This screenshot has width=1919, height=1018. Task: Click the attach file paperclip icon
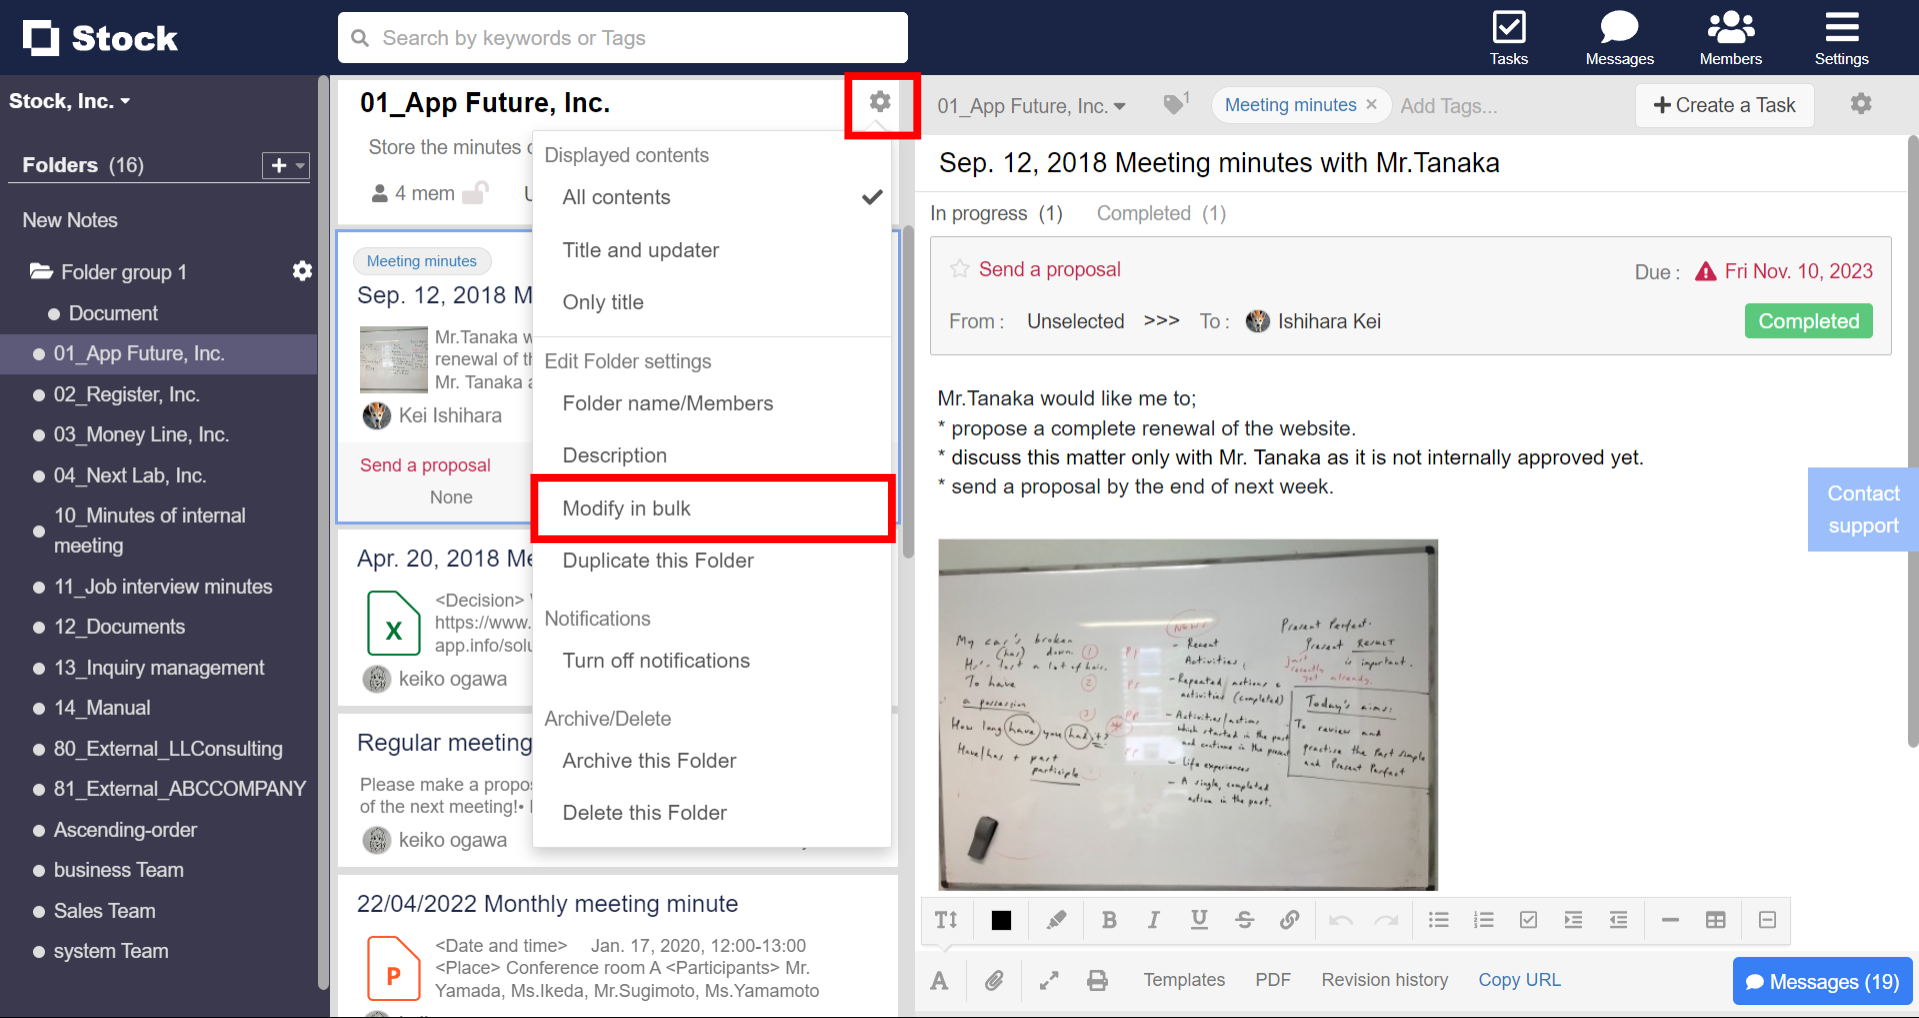(993, 980)
